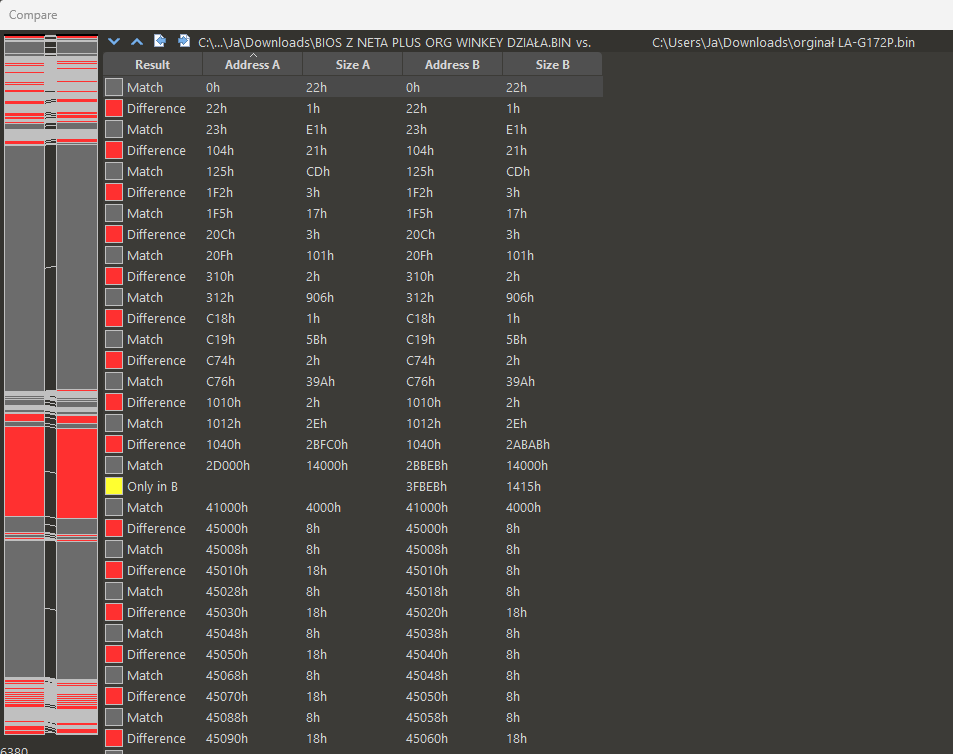Image resolution: width=953 pixels, height=754 pixels.
Task: Select the Match row at address 312h
Action: (x=353, y=297)
